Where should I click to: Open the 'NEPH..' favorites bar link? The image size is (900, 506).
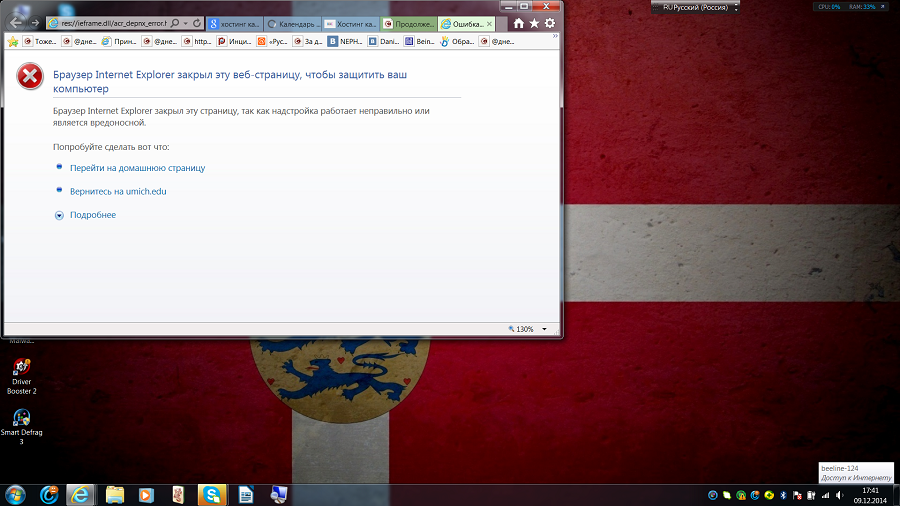(346, 41)
